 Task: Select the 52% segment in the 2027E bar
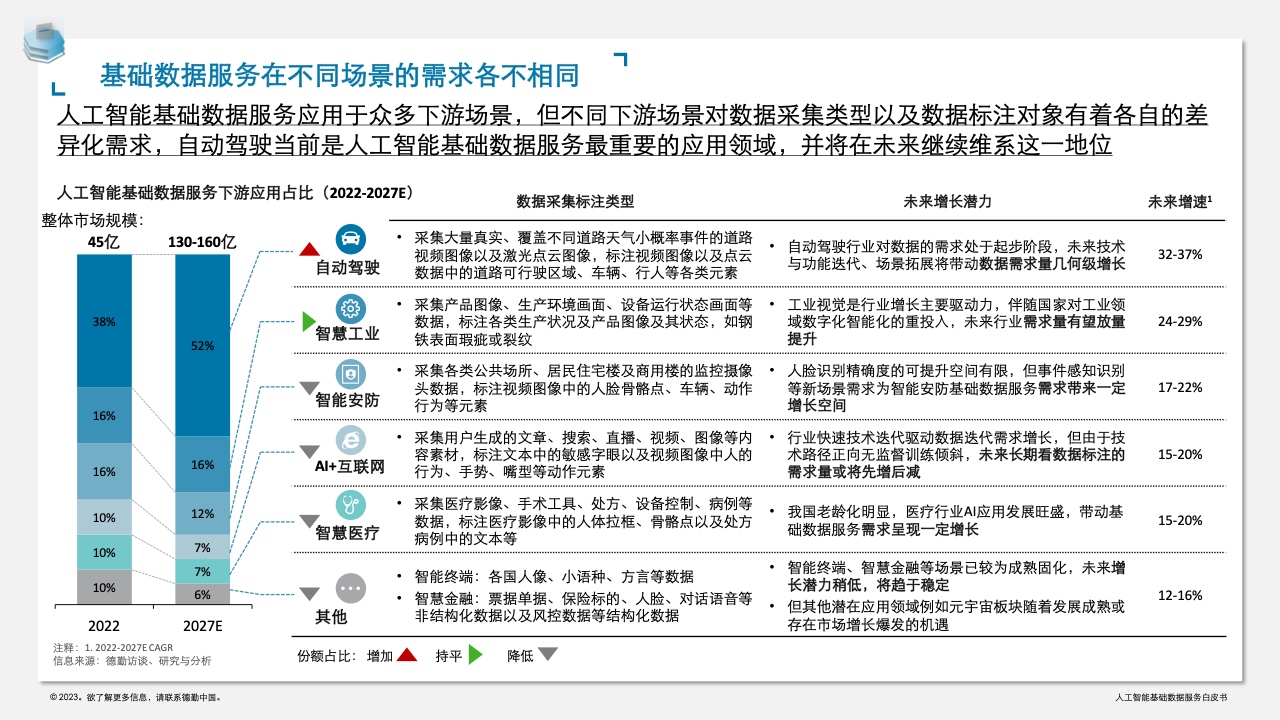pyautogui.click(x=202, y=345)
